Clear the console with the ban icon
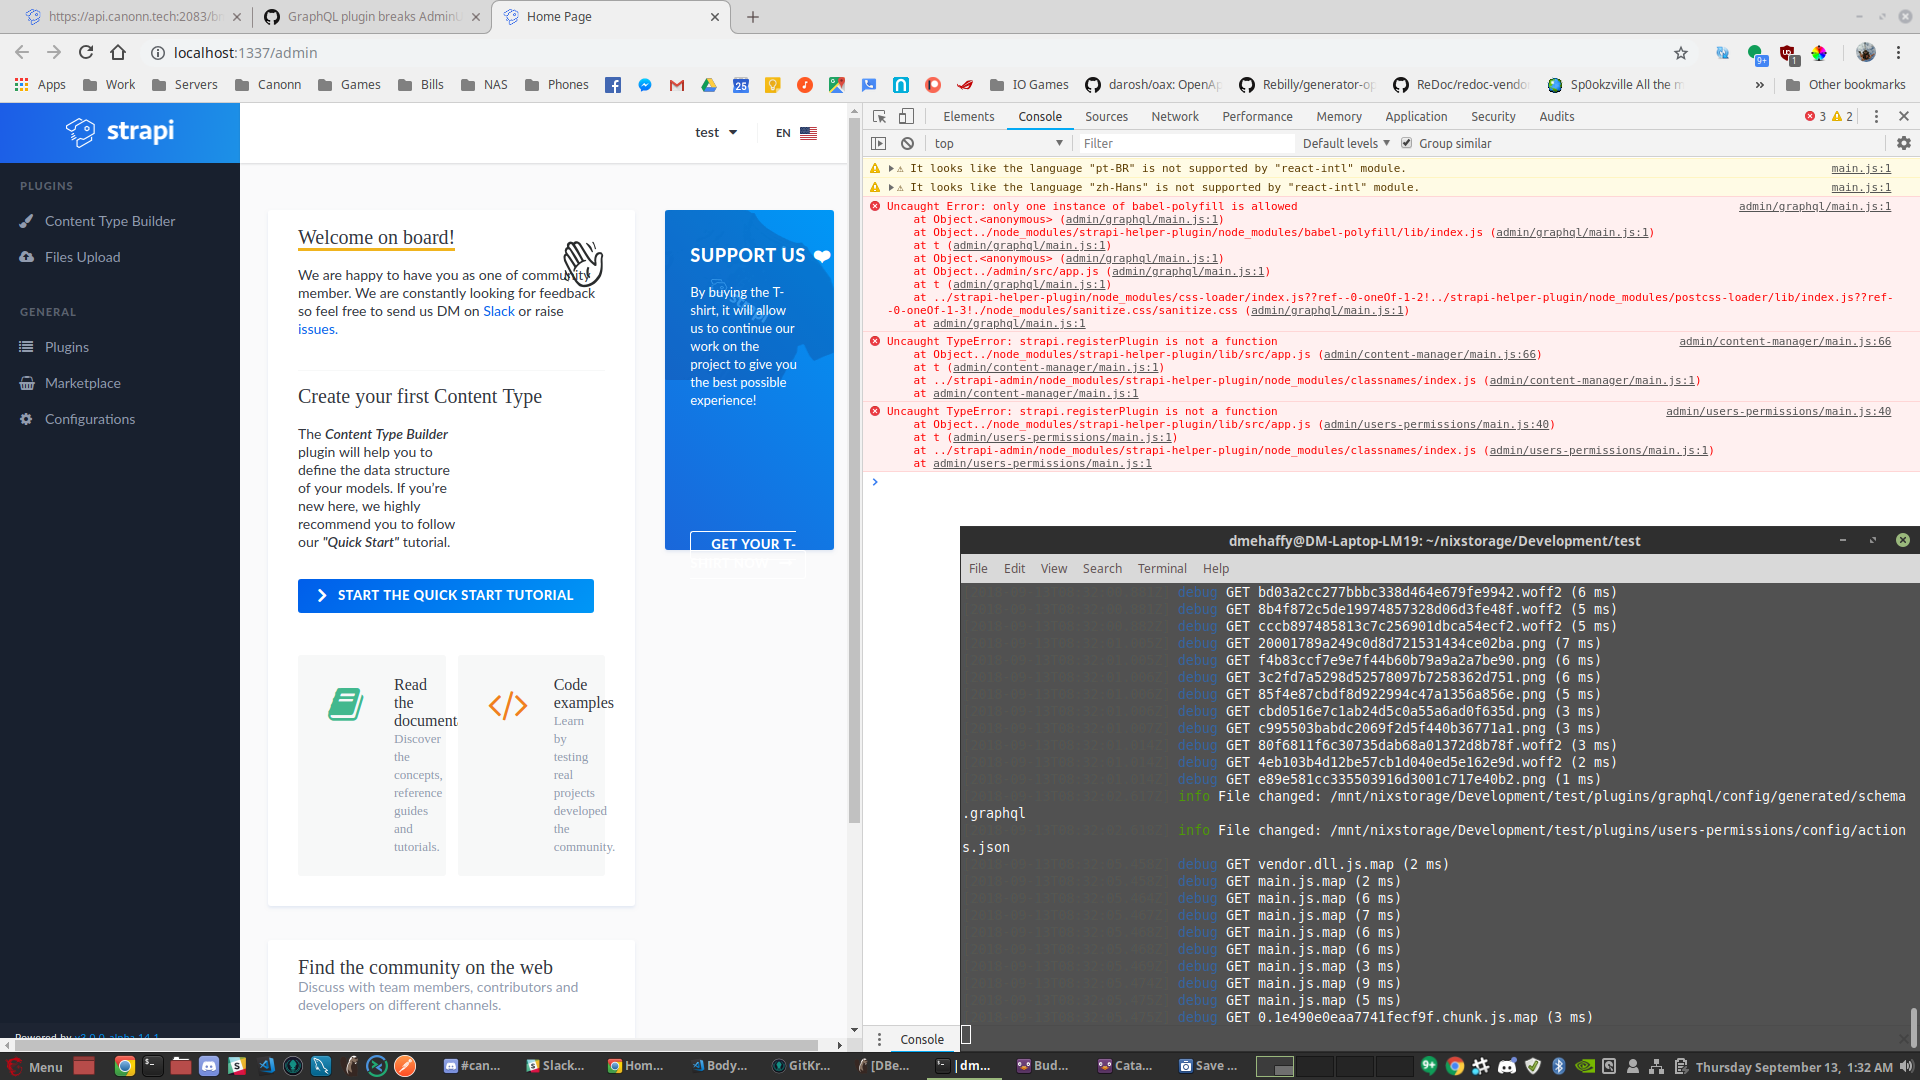 coord(907,143)
